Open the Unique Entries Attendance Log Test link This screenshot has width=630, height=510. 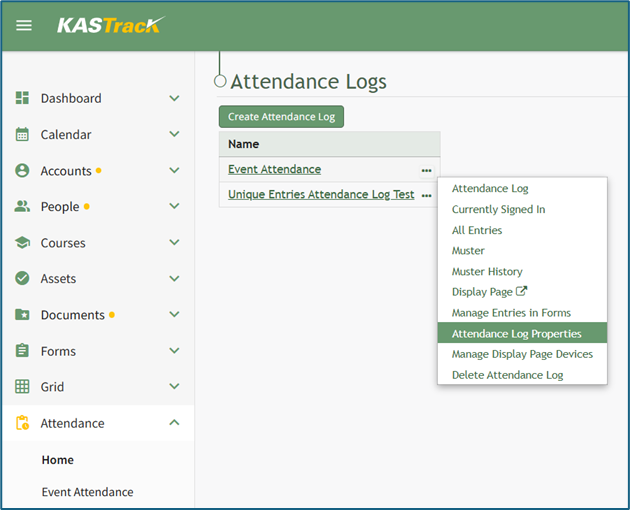[321, 195]
